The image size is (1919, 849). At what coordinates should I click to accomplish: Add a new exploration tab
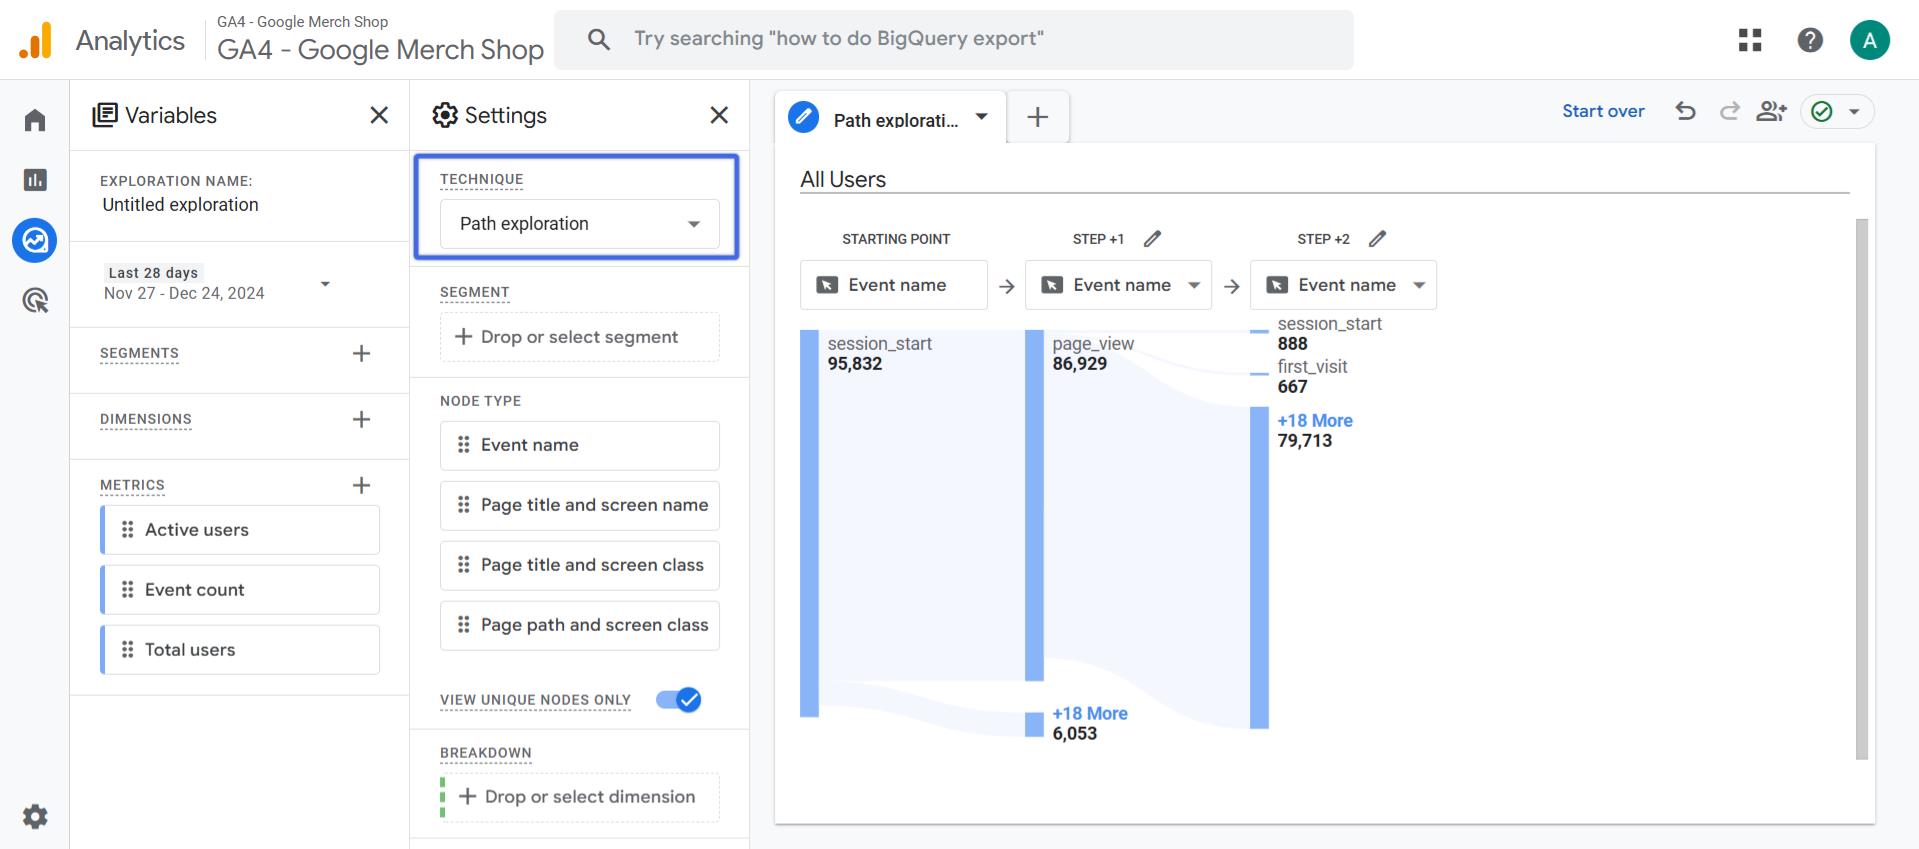(1038, 117)
